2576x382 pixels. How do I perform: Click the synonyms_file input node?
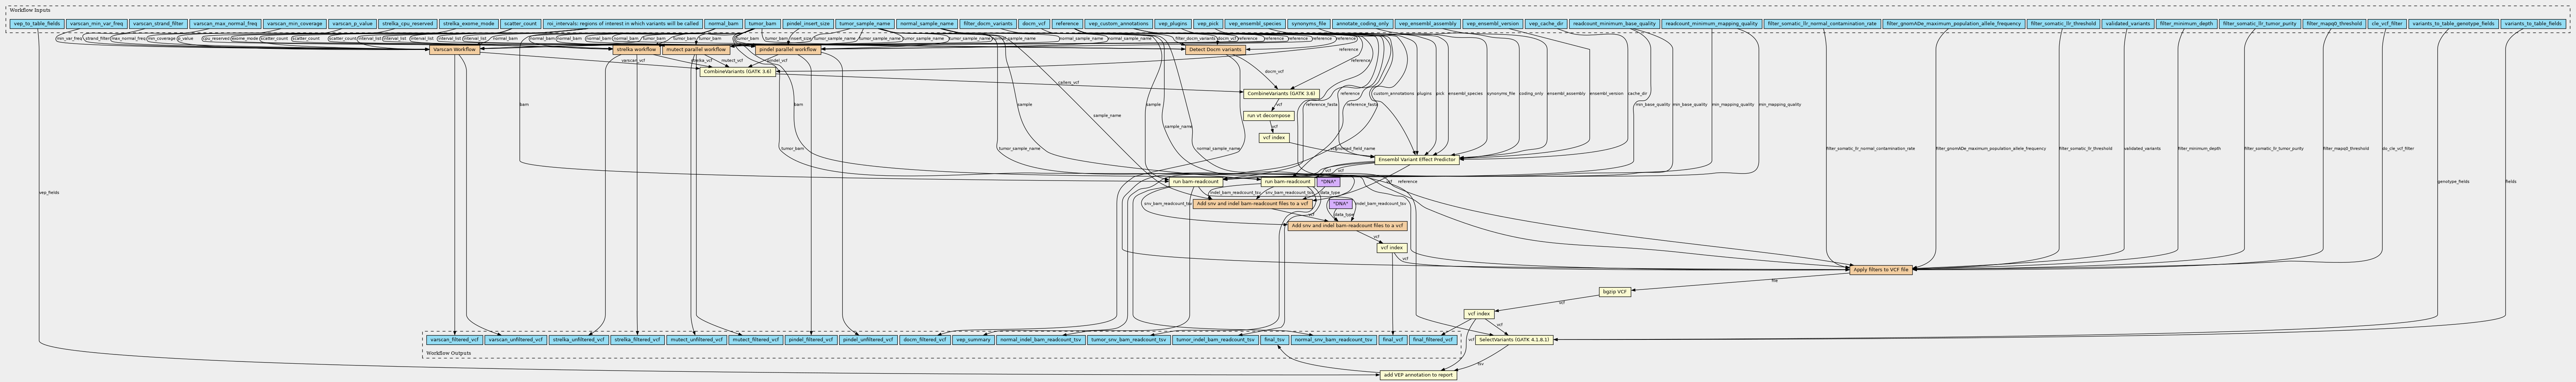[x=1309, y=23]
